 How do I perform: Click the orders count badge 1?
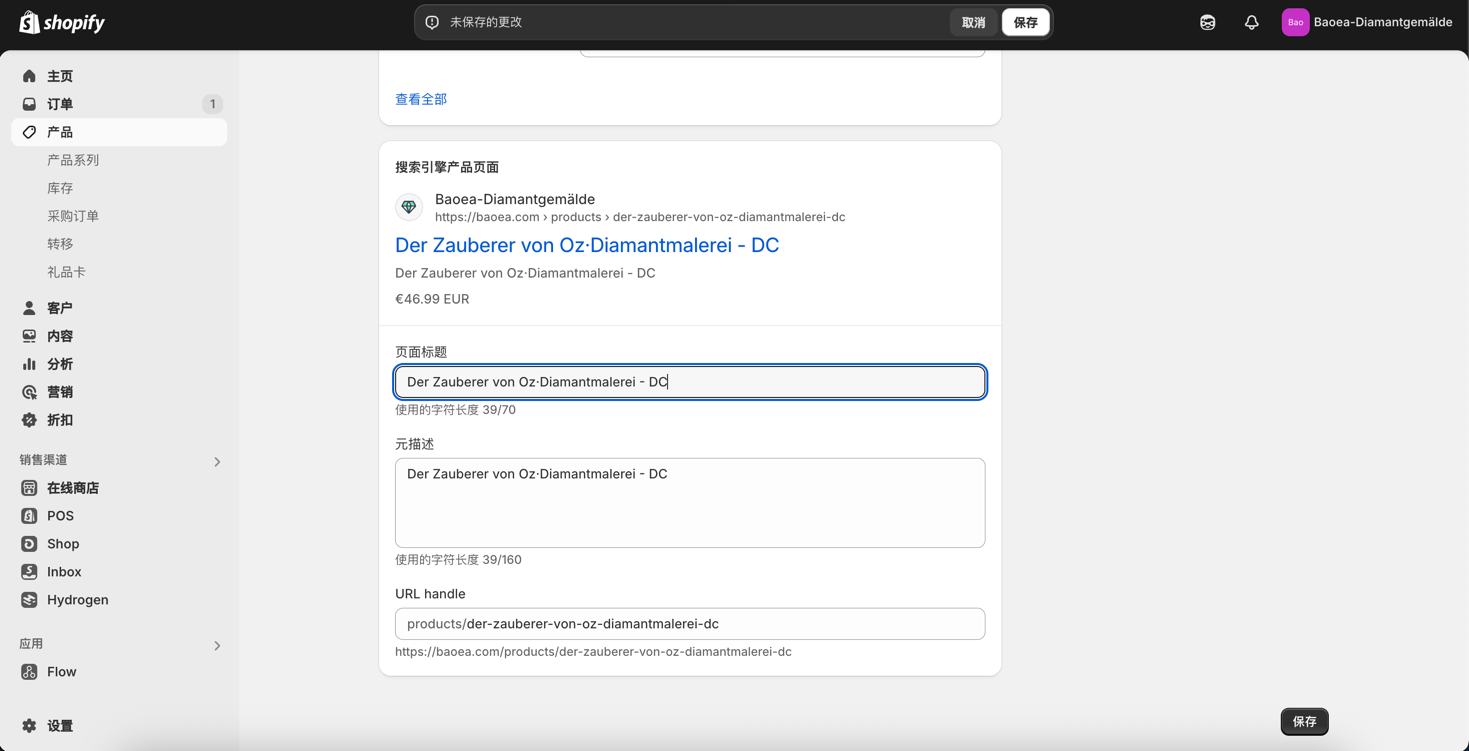click(212, 104)
